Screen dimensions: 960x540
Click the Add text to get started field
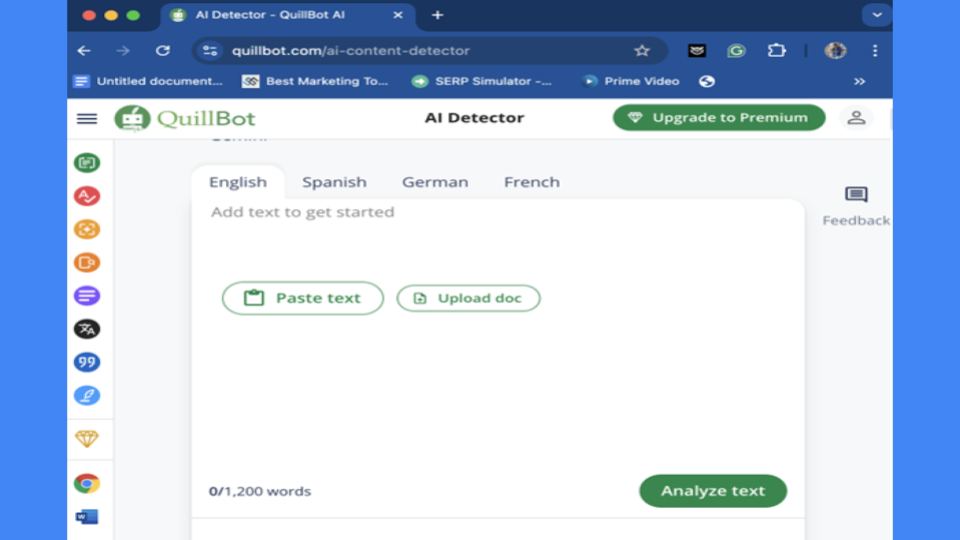coord(302,212)
